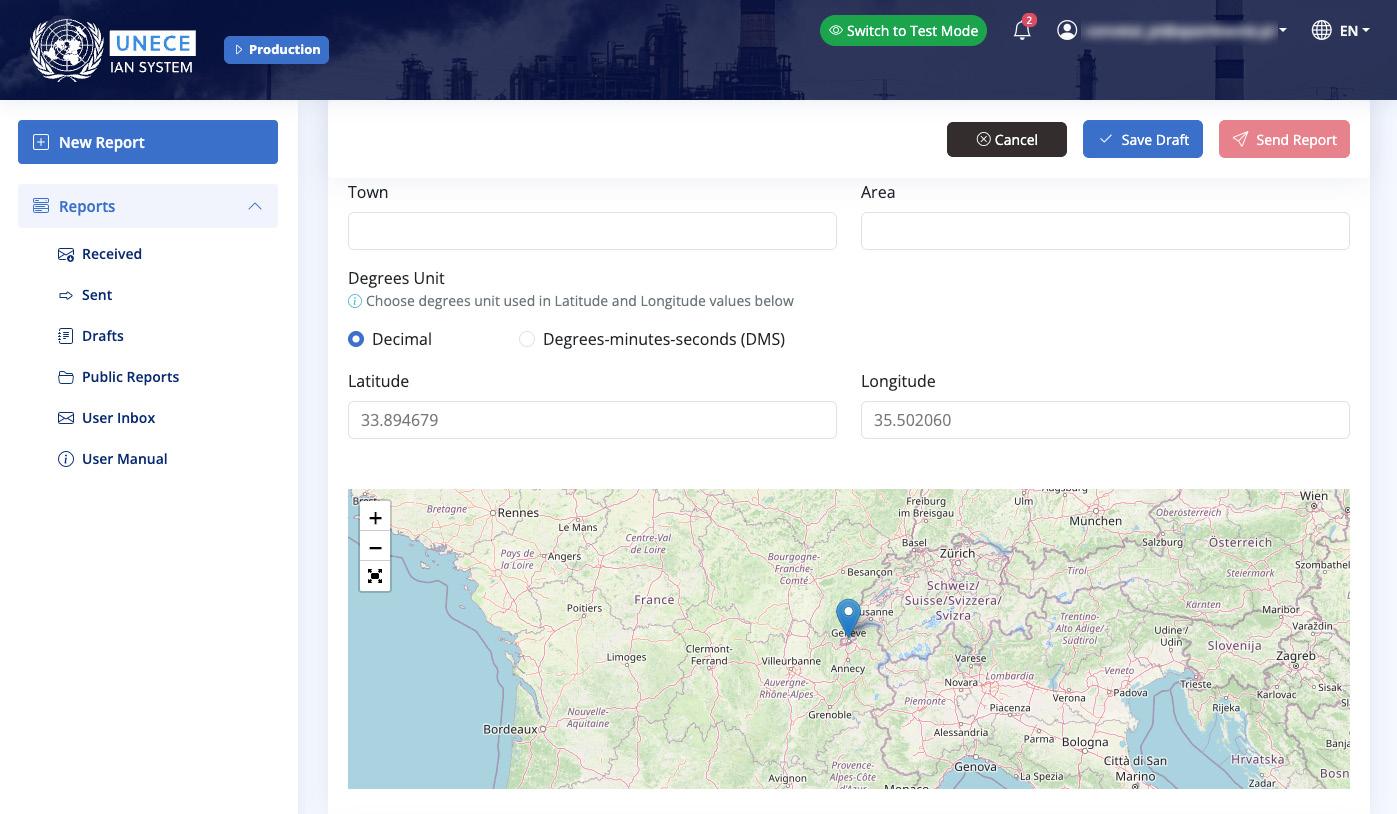Select Degrees-minutes-seconds (DMS) radio option
Viewport: 1397px width, 814px height.
pyautogui.click(x=527, y=339)
